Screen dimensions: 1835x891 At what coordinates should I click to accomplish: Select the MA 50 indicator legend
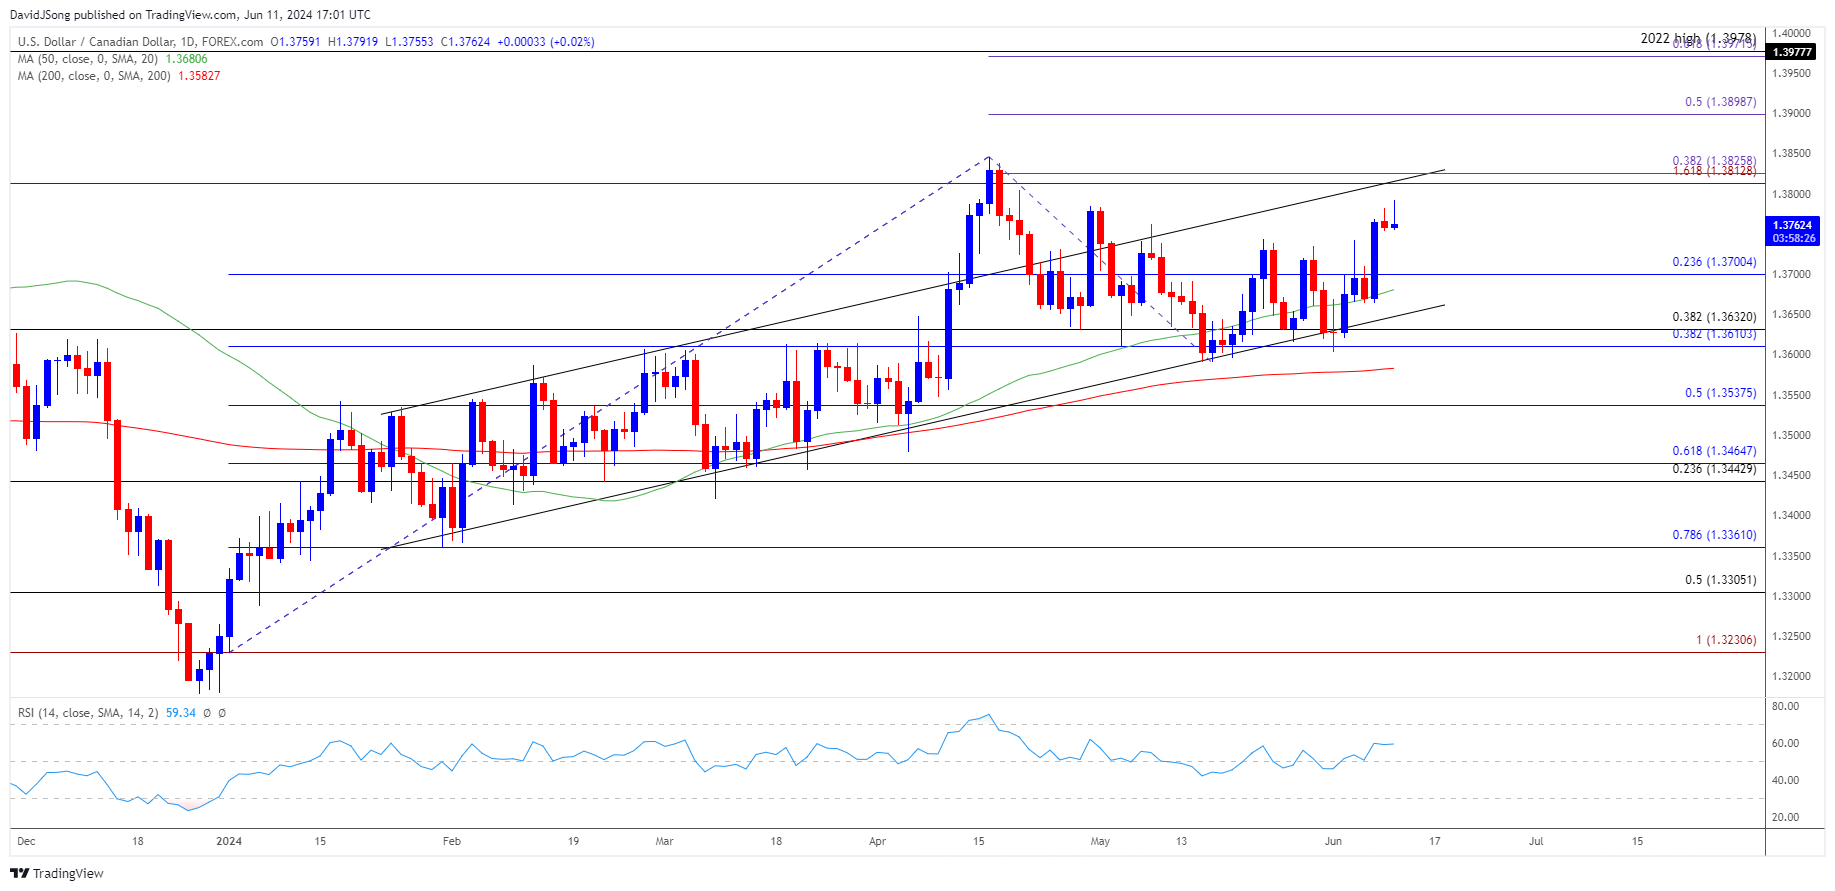[90, 59]
